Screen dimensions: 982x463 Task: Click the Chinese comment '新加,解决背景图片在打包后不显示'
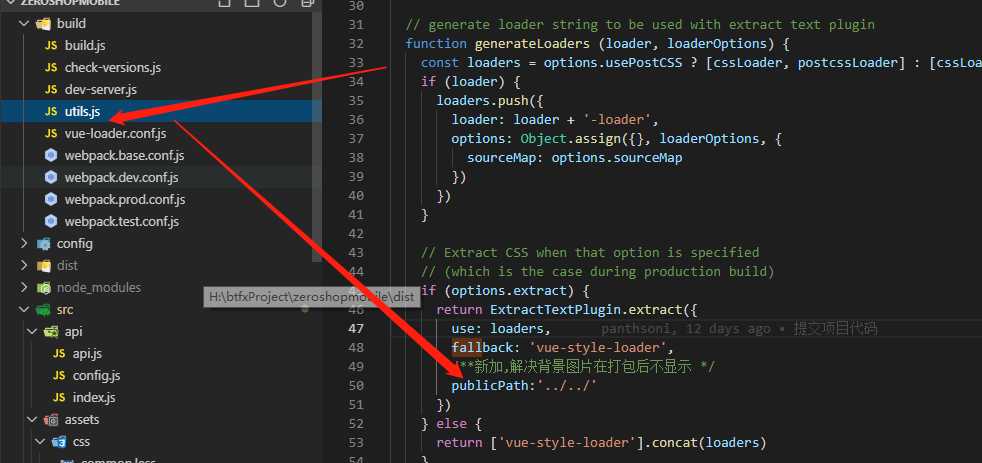coord(582,367)
